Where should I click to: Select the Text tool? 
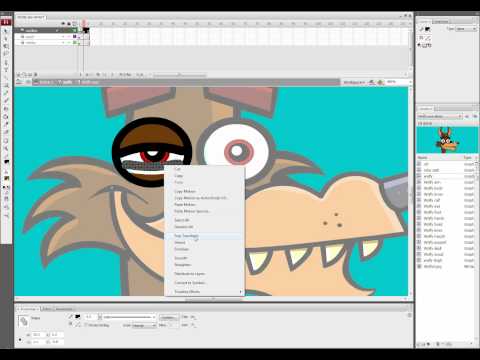pyautogui.click(x=6, y=70)
